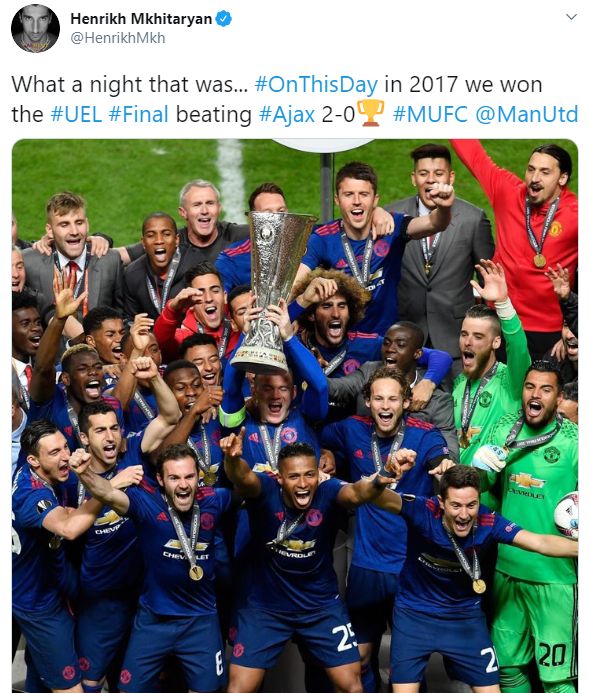This screenshot has width=589, height=693.
Task: Enlarge the attached team celebration photo
Action: tap(295, 415)
